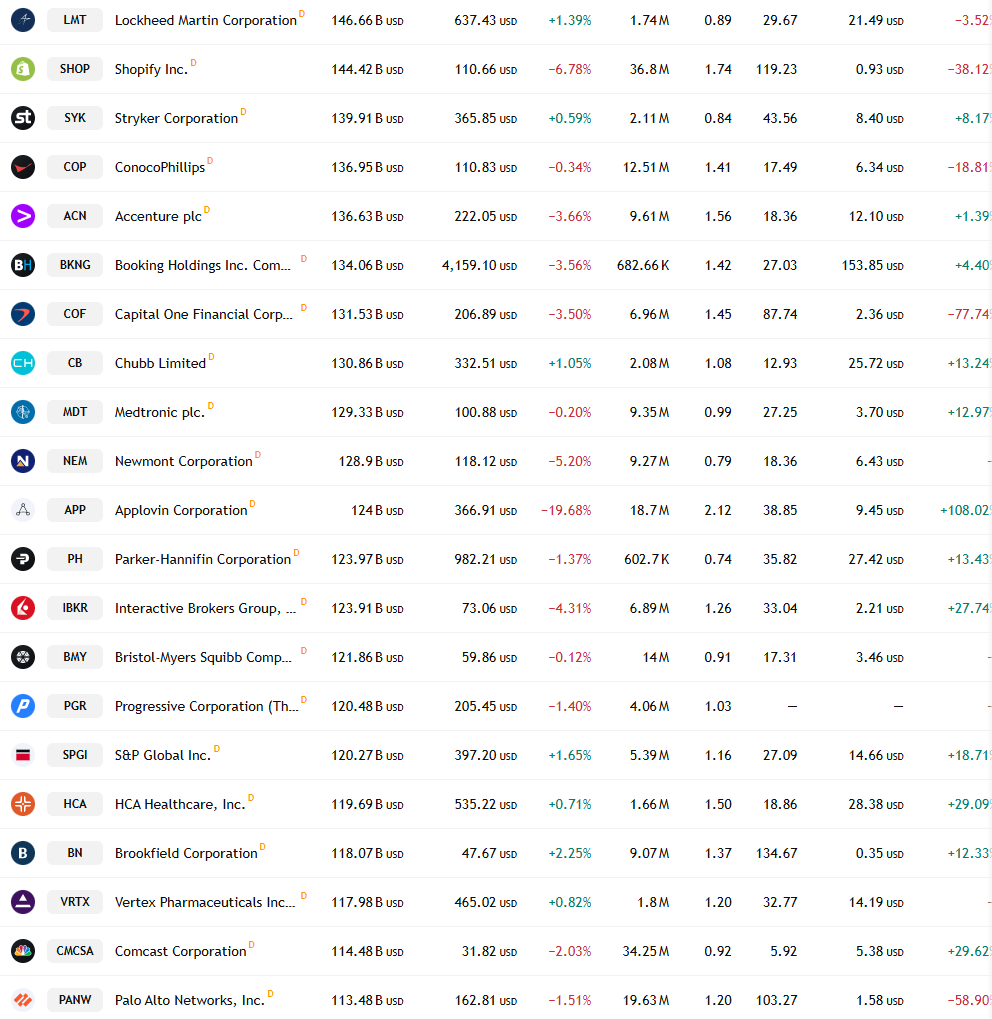The height and width of the screenshot is (1019, 992).
Task: Click the Progressive blue logo icon
Action: coord(23,706)
